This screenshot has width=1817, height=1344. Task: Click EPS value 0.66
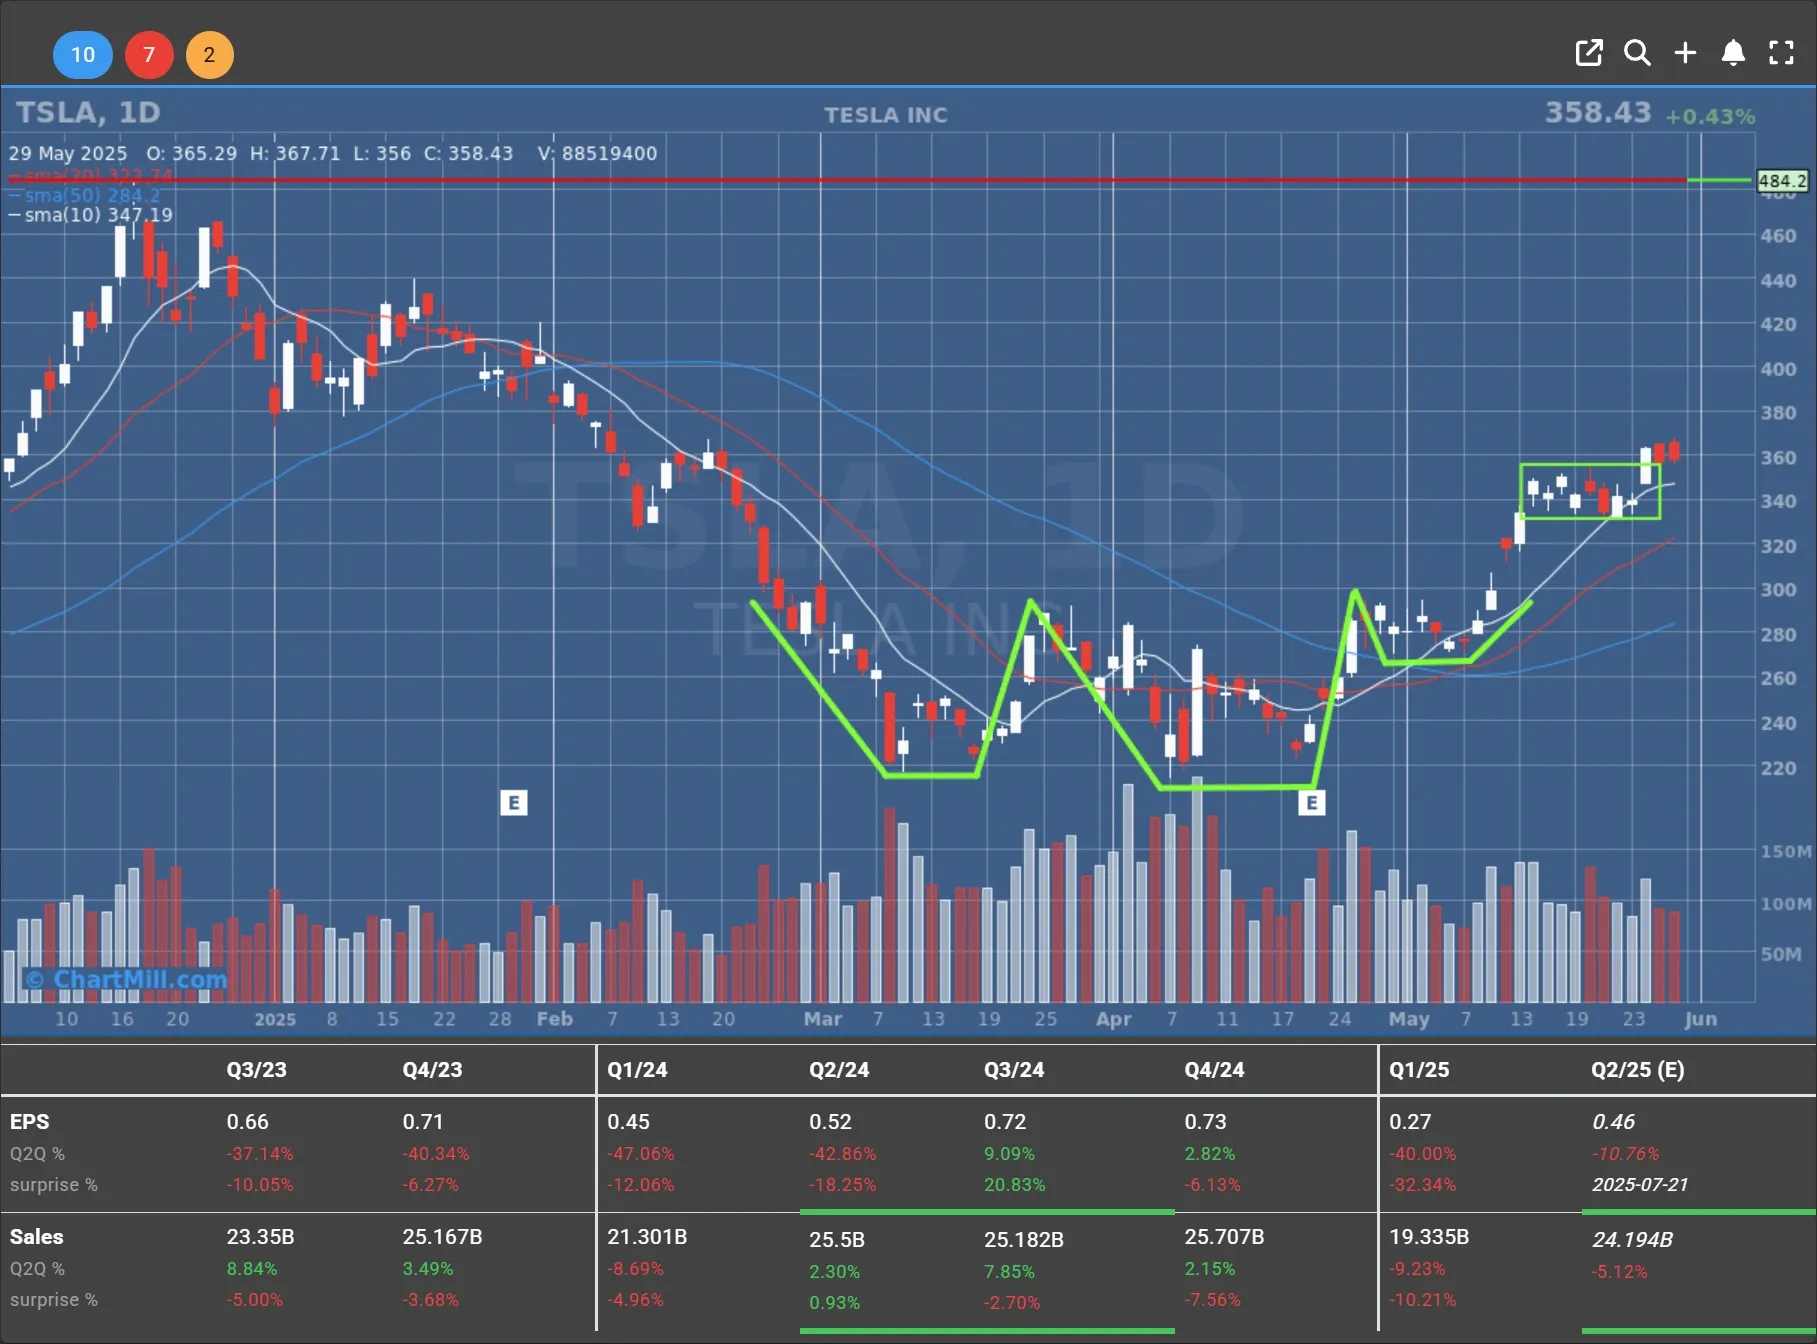click(x=247, y=1122)
